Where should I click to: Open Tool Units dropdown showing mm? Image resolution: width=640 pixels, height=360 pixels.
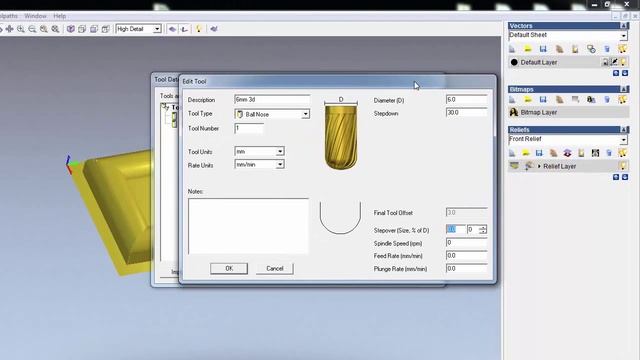pos(280,151)
